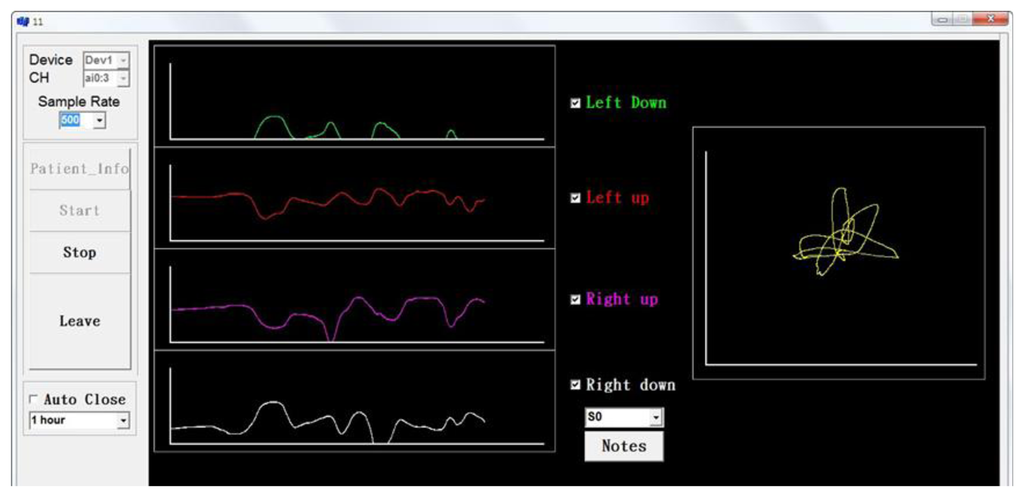Open the 1 hour duration dropdown
The width and height of the screenshot is (1024, 497).
tap(123, 421)
